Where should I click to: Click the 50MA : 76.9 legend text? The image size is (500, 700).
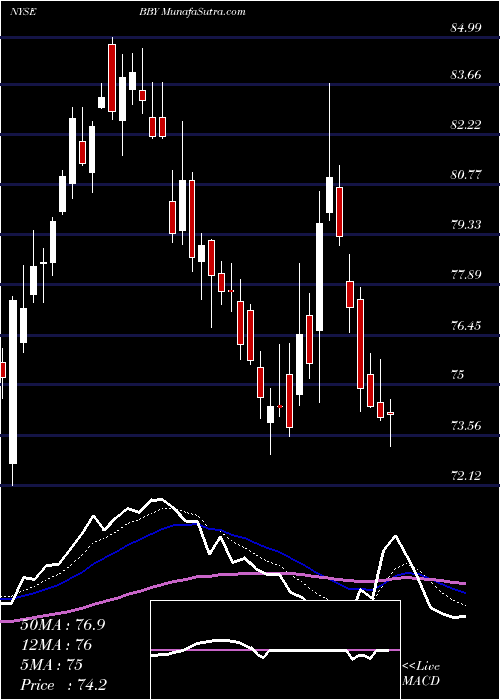click(63, 625)
